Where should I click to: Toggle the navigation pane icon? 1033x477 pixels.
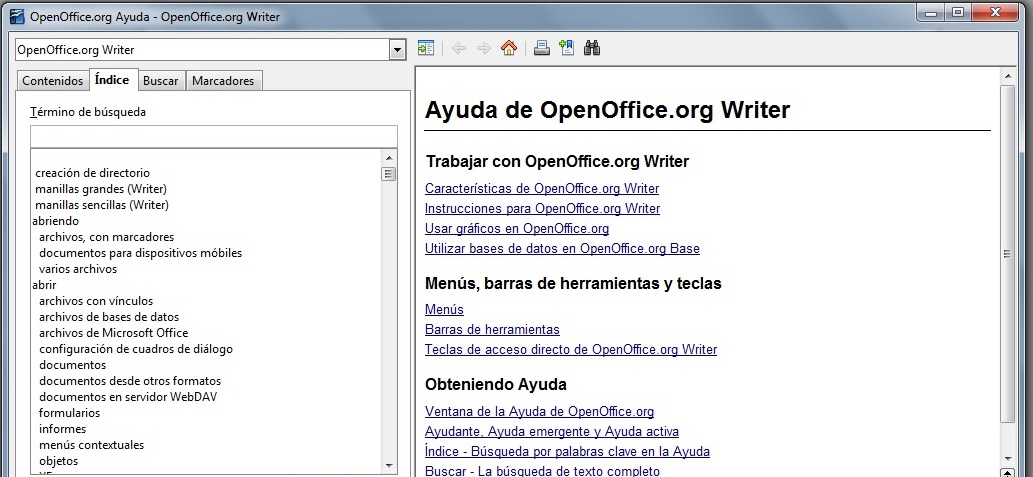pos(426,48)
